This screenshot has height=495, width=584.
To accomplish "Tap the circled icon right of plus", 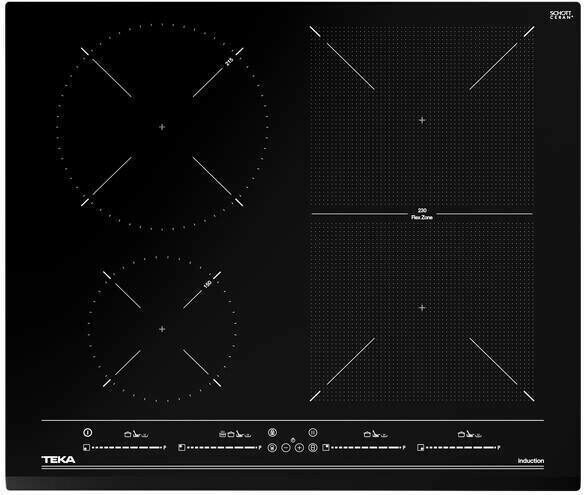I will click(313, 447).
